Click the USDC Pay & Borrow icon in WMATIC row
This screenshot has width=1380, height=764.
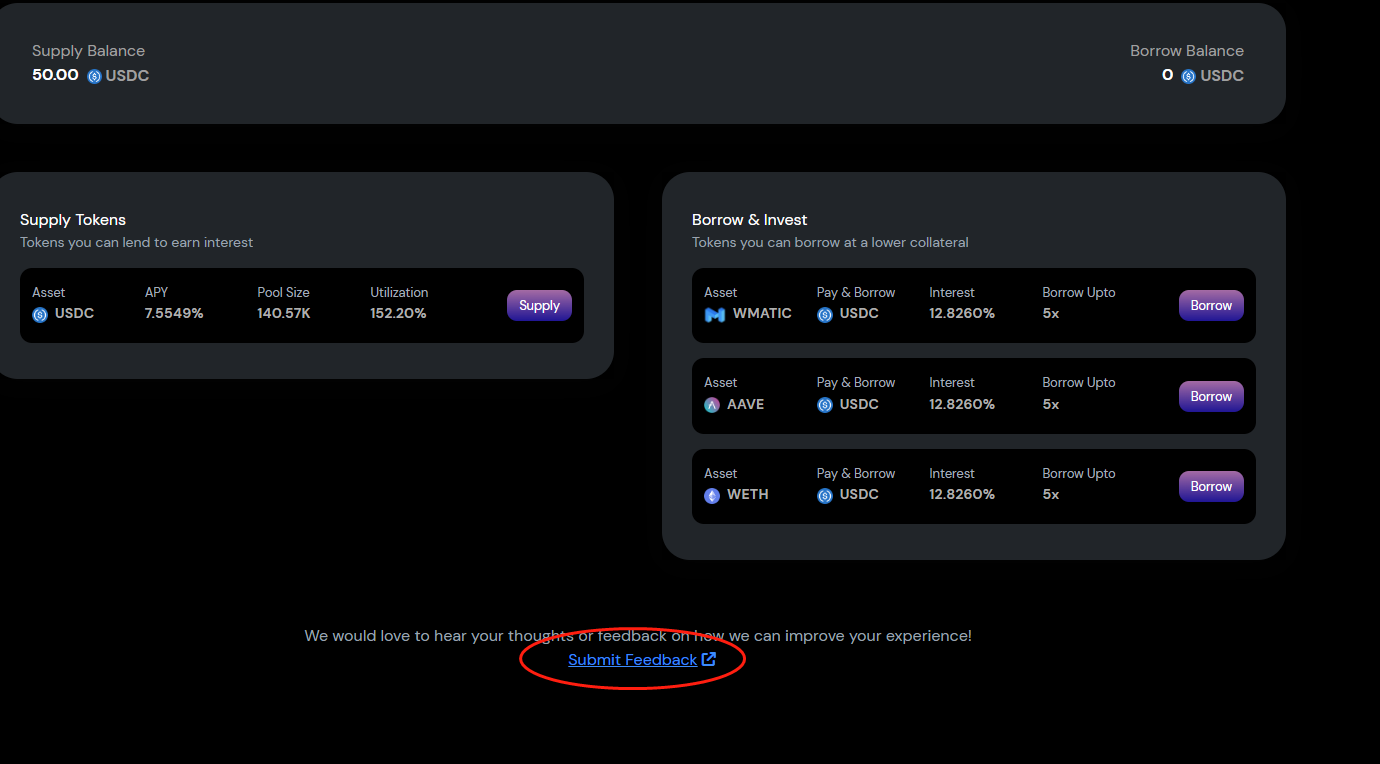click(825, 314)
